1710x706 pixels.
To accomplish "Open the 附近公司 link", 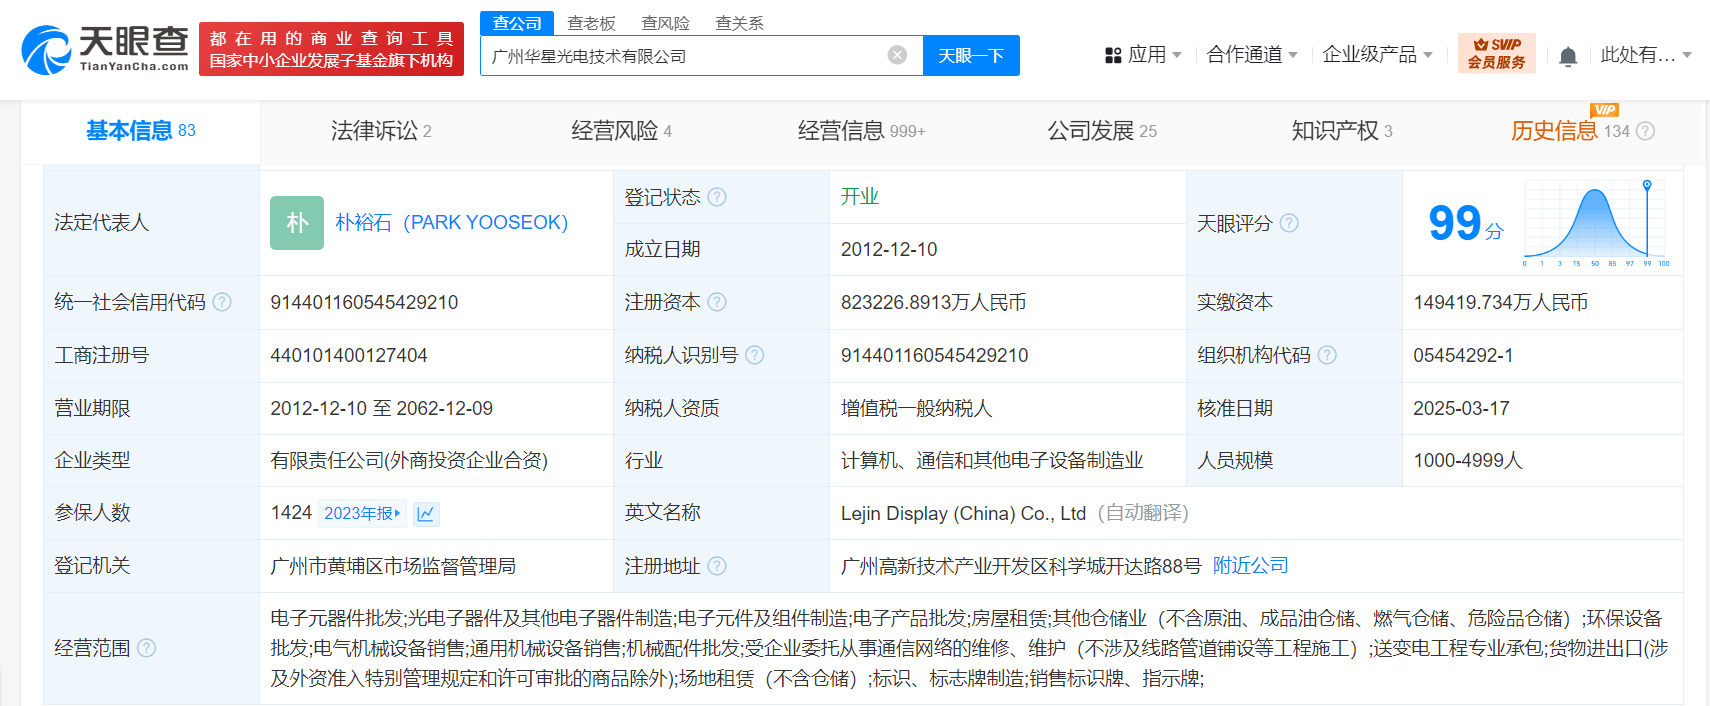I will tap(1250, 566).
